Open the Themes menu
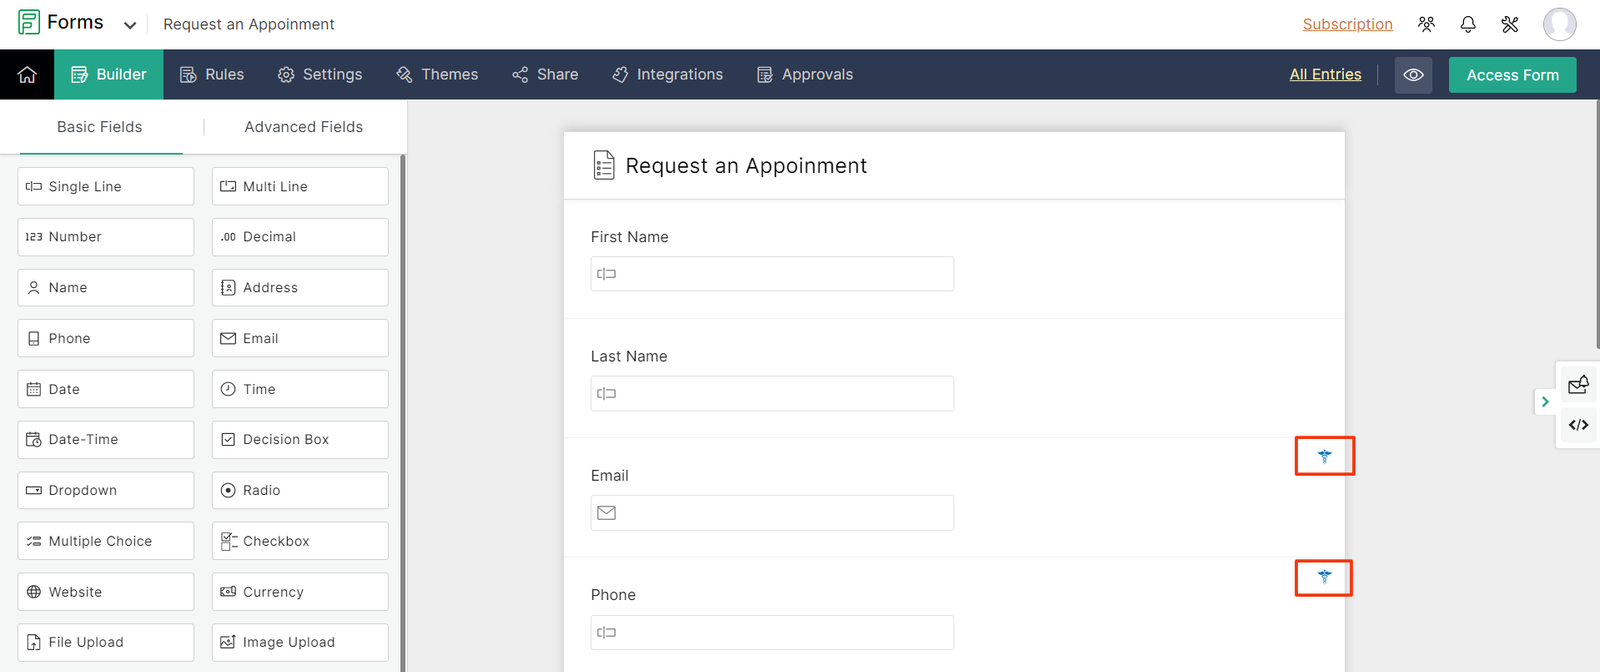 [437, 74]
